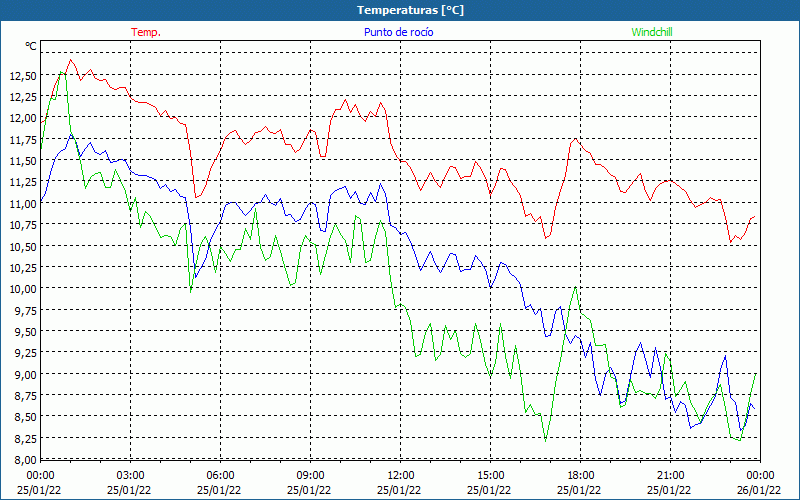Click the 21:00 time axis label
Screen dimensions: 800x500
[x=670, y=476]
